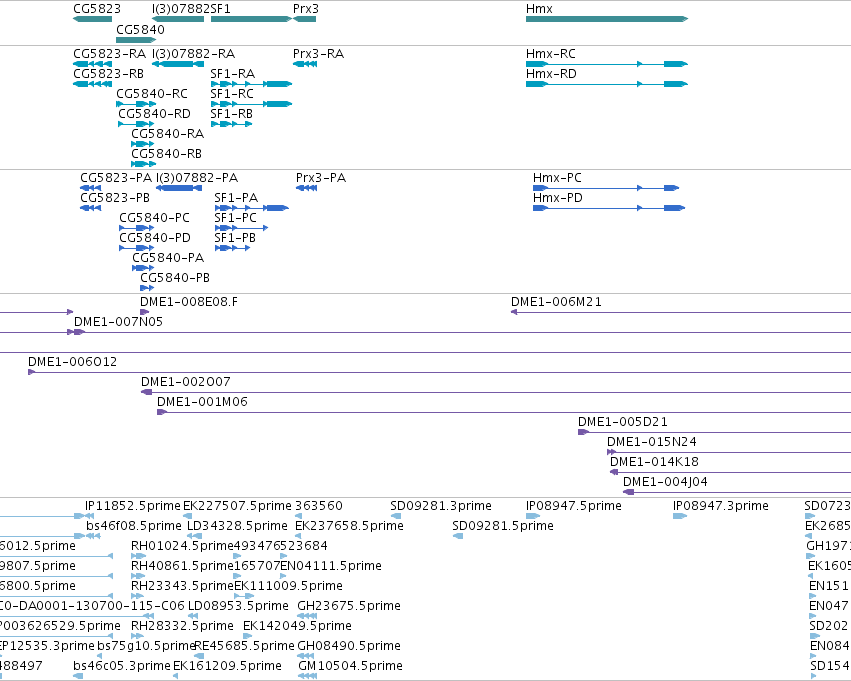
Task: Click the EN04111.5prime EST label
Action: (331, 567)
